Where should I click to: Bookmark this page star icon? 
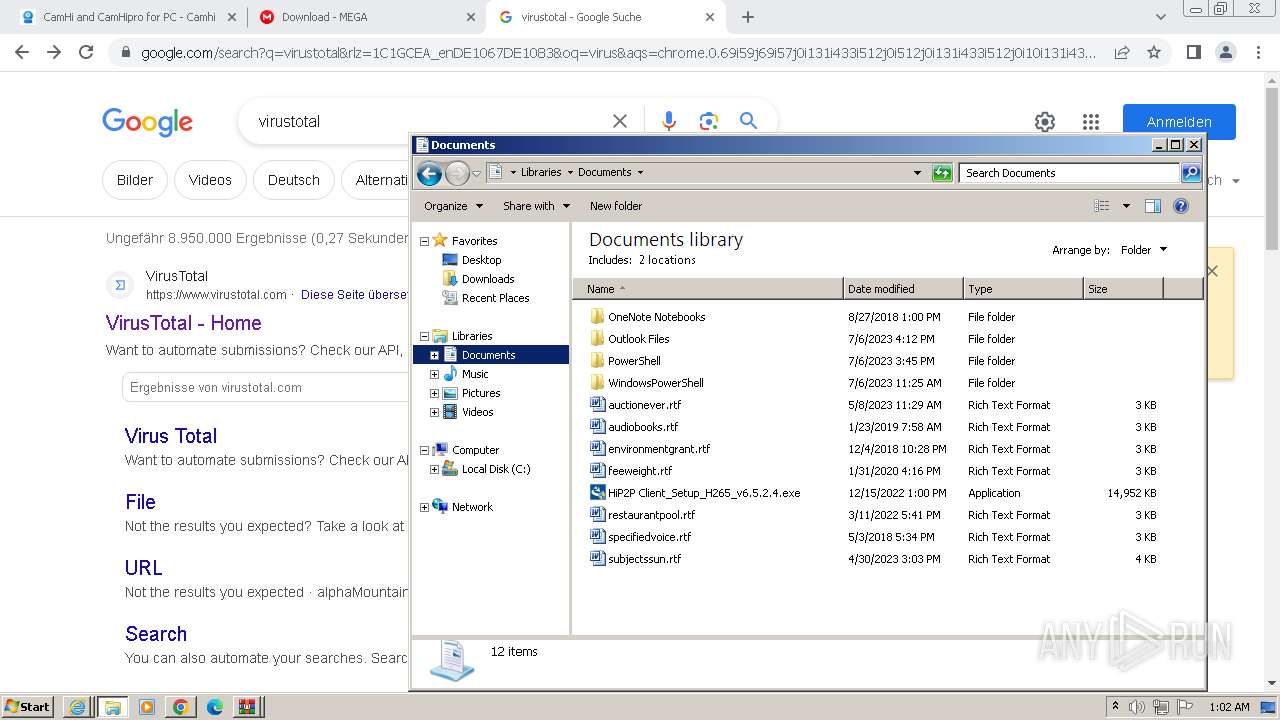[1154, 52]
